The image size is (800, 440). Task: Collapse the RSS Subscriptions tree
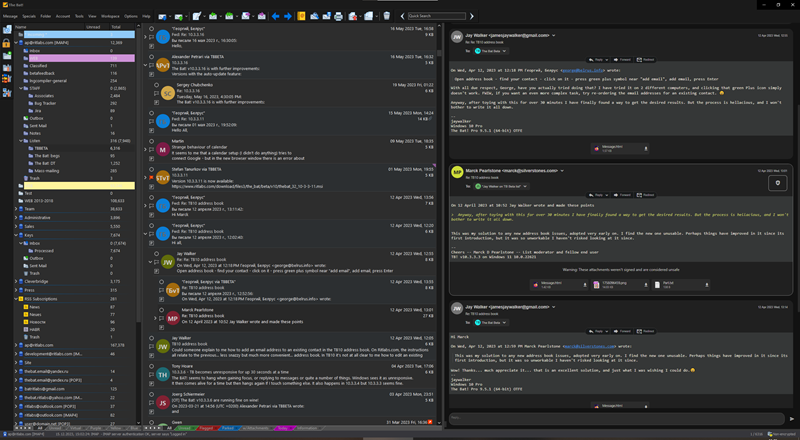(x=16, y=299)
